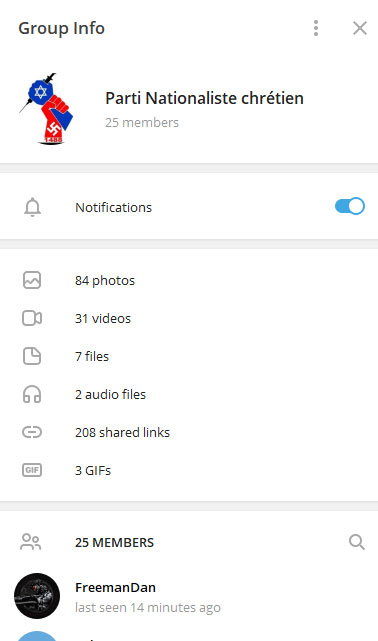The height and width of the screenshot is (641, 378).
Task: Click the photos picture icon
Action: click(x=32, y=280)
